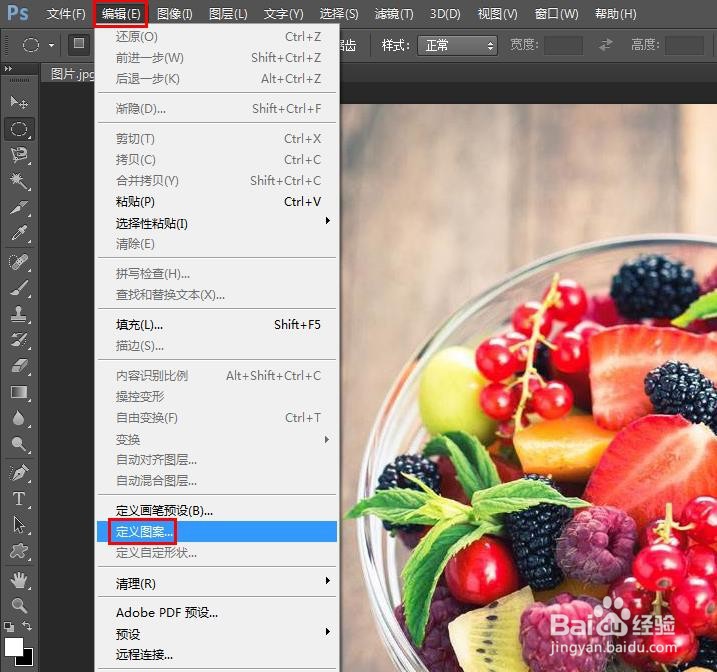Click the fruit bowl image canvas
717x672 pixels.
529,388
